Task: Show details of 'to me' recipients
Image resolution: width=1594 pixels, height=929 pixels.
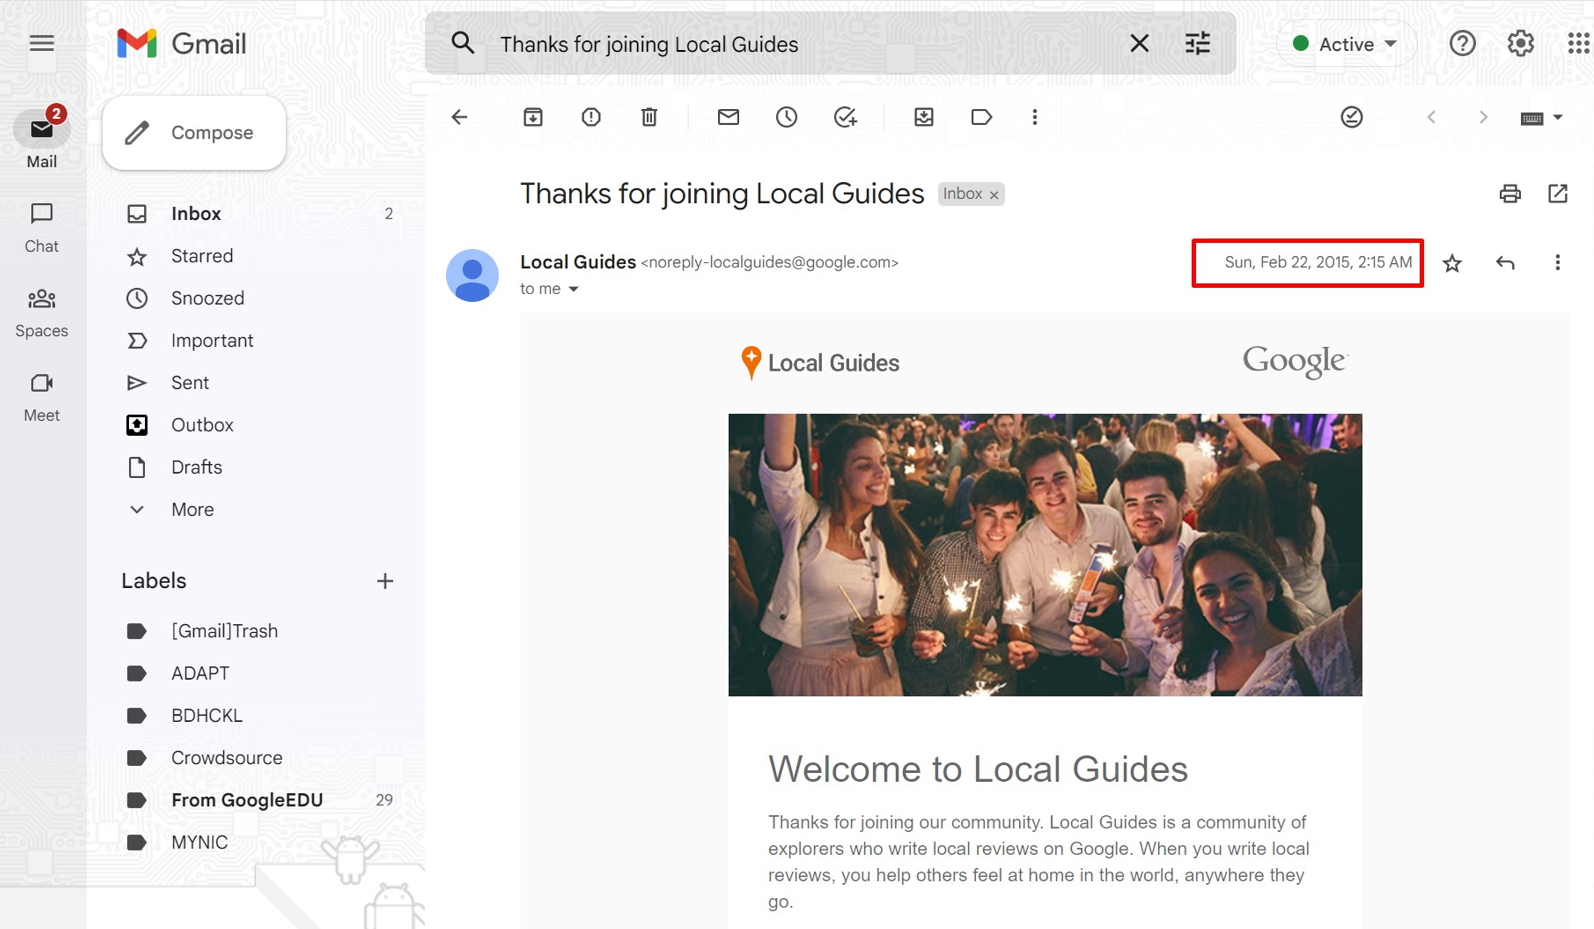Action: pyautogui.click(x=573, y=289)
